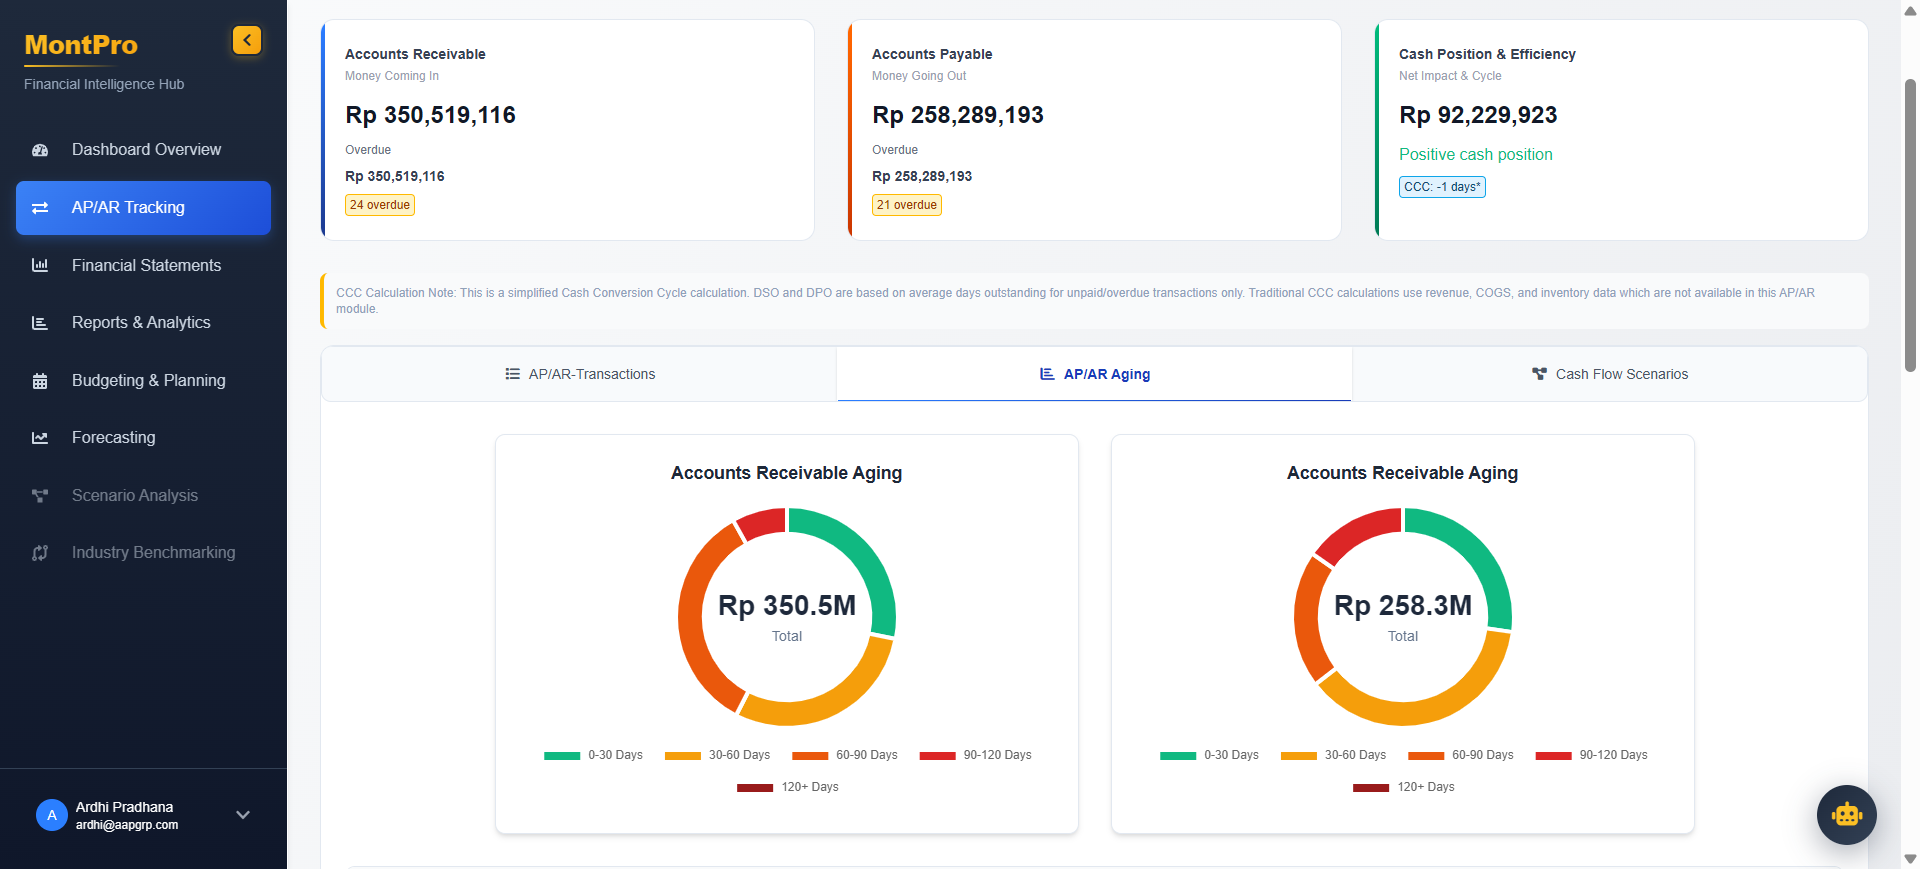Click the 24 overdue badge
The image size is (1920, 869).
(x=380, y=205)
